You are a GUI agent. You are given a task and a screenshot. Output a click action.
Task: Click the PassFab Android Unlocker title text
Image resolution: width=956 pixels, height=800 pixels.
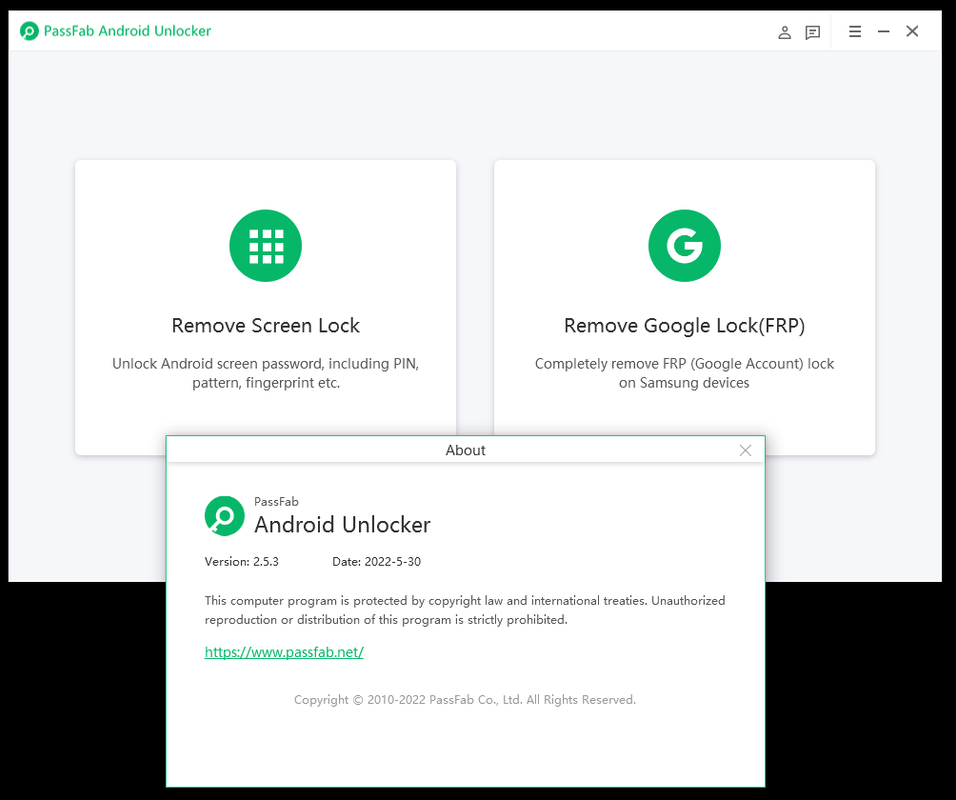(x=127, y=31)
